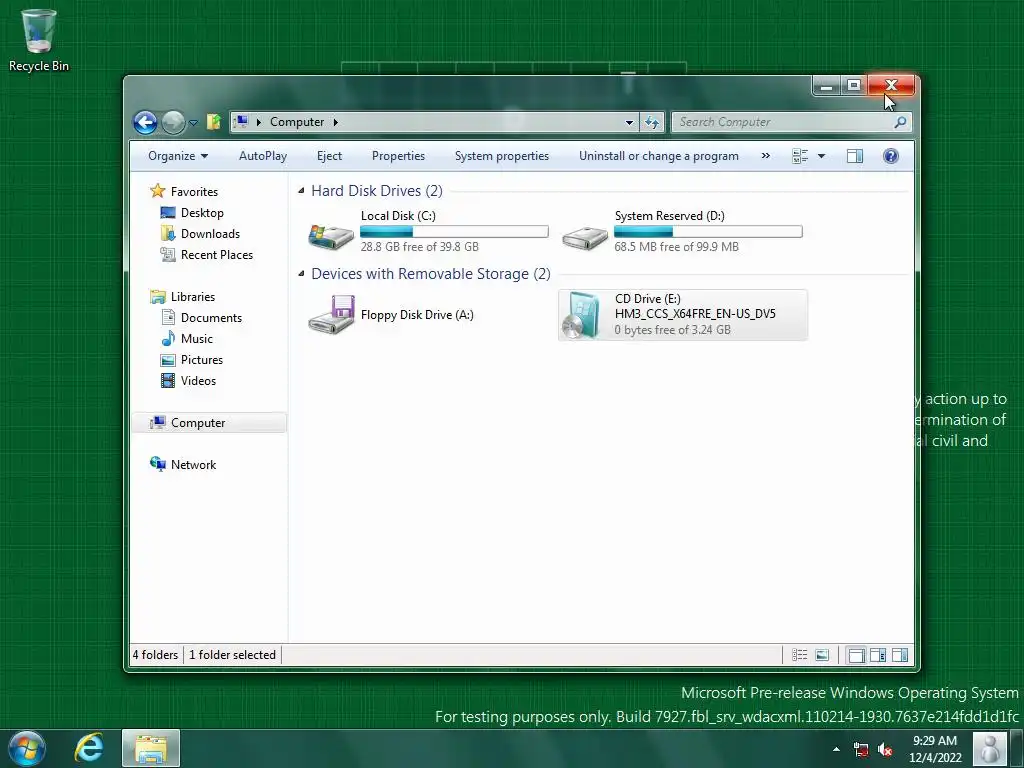Image resolution: width=1024 pixels, height=768 pixels.
Task: Click the muted volume tray icon
Action: (885, 750)
